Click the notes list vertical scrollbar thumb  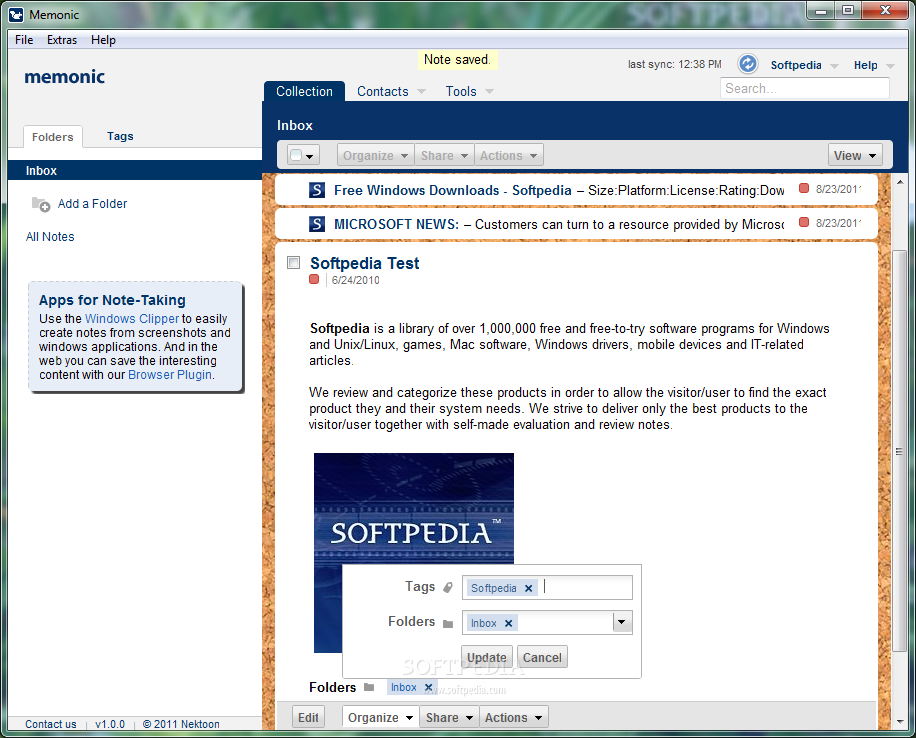[899, 451]
